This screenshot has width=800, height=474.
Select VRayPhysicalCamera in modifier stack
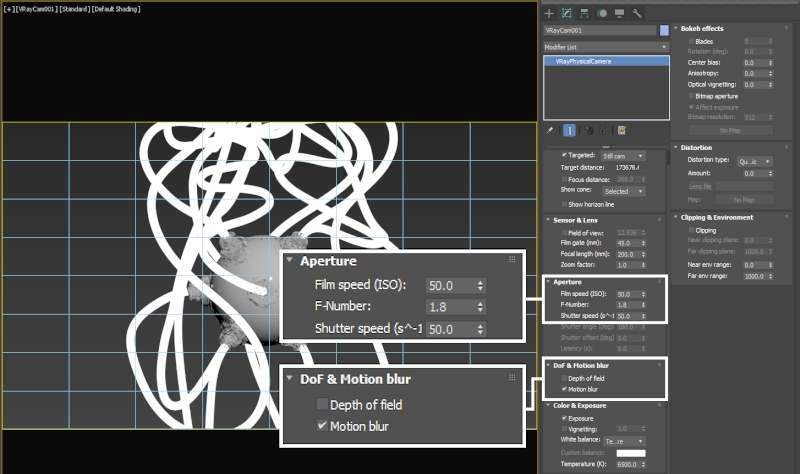[606, 62]
